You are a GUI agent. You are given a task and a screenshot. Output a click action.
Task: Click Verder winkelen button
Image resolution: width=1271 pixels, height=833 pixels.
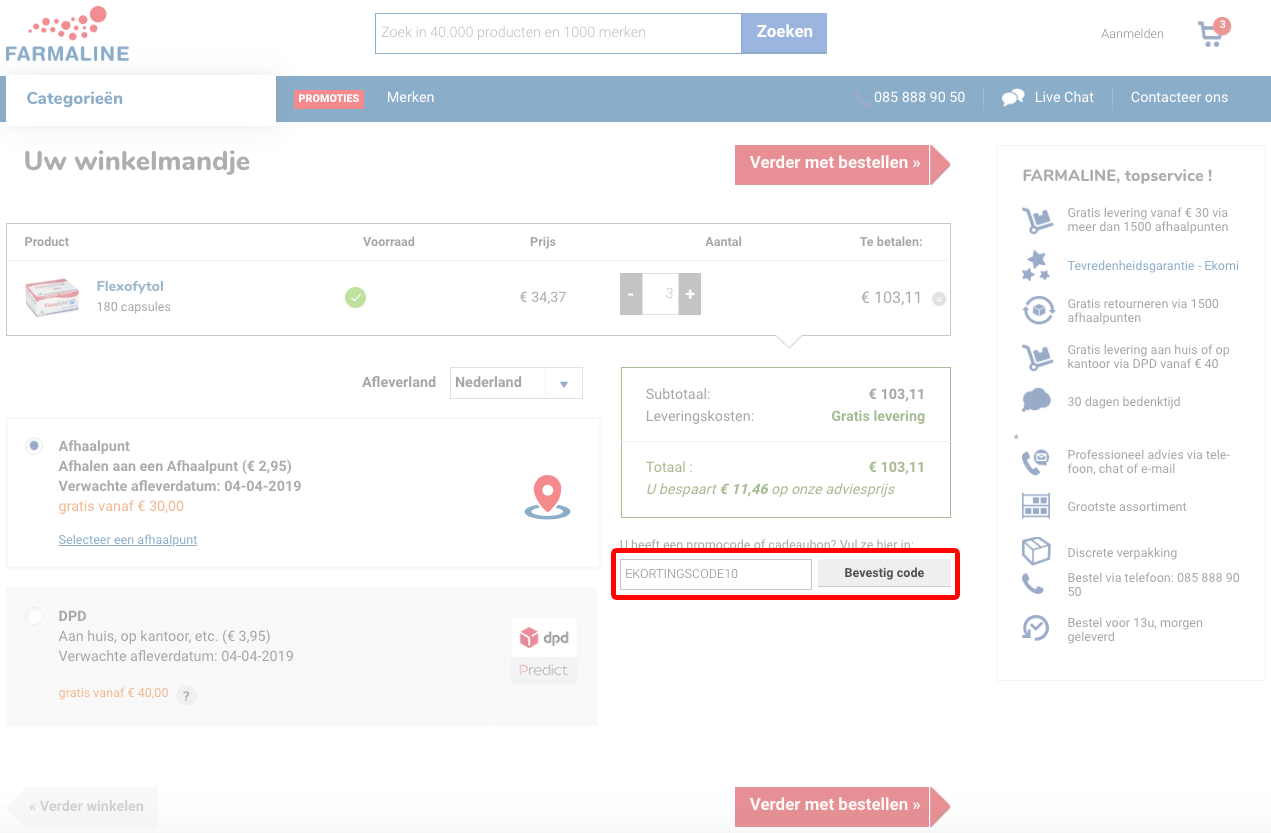[x=82, y=806]
